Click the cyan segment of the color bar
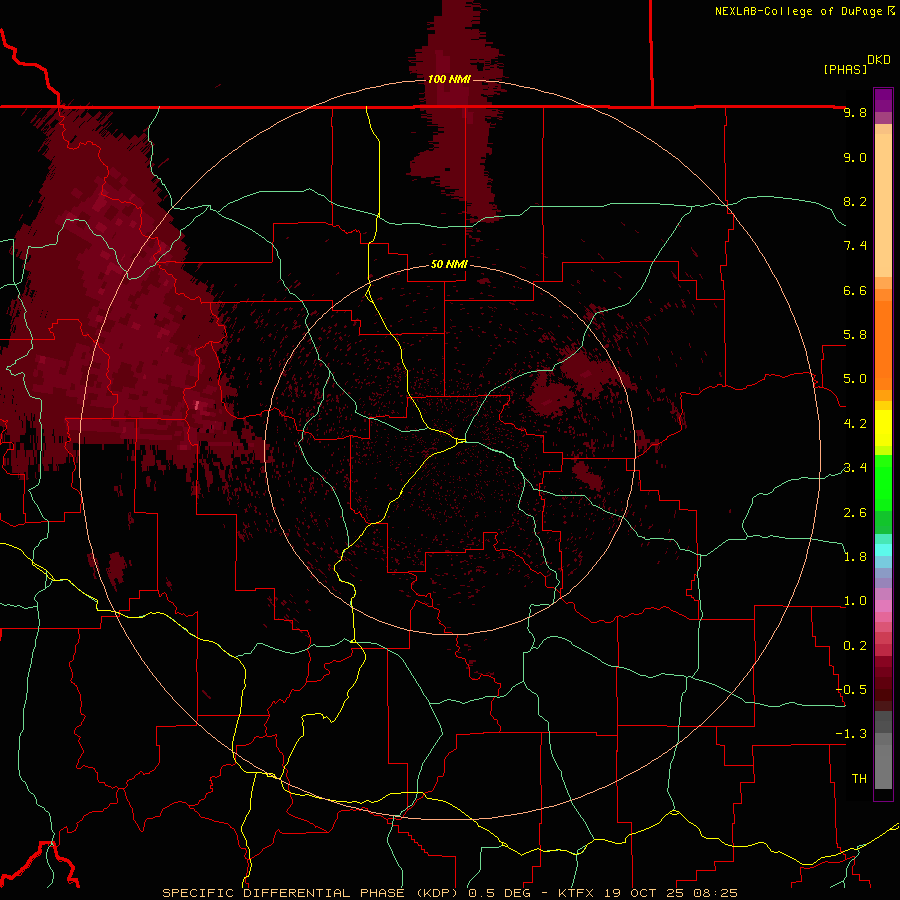Screen dimensions: 900x900 (x=883, y=550)
